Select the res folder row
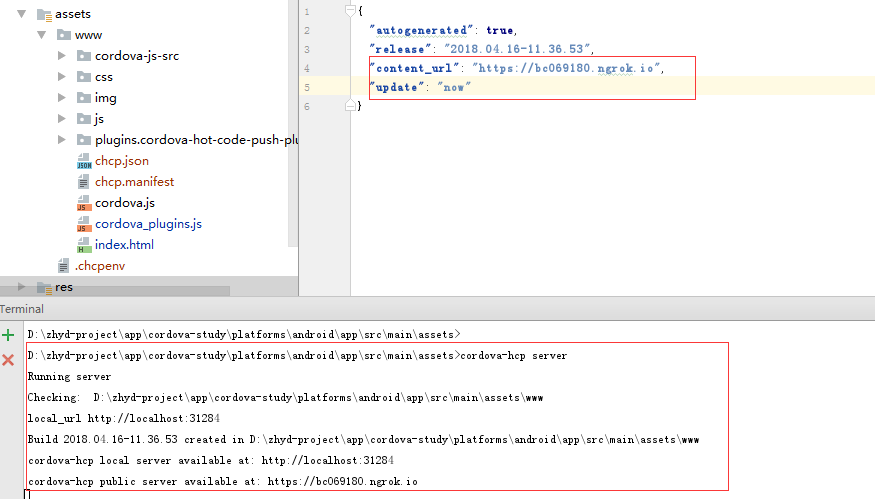Screen dimensions: 875x499 (149, 287)
